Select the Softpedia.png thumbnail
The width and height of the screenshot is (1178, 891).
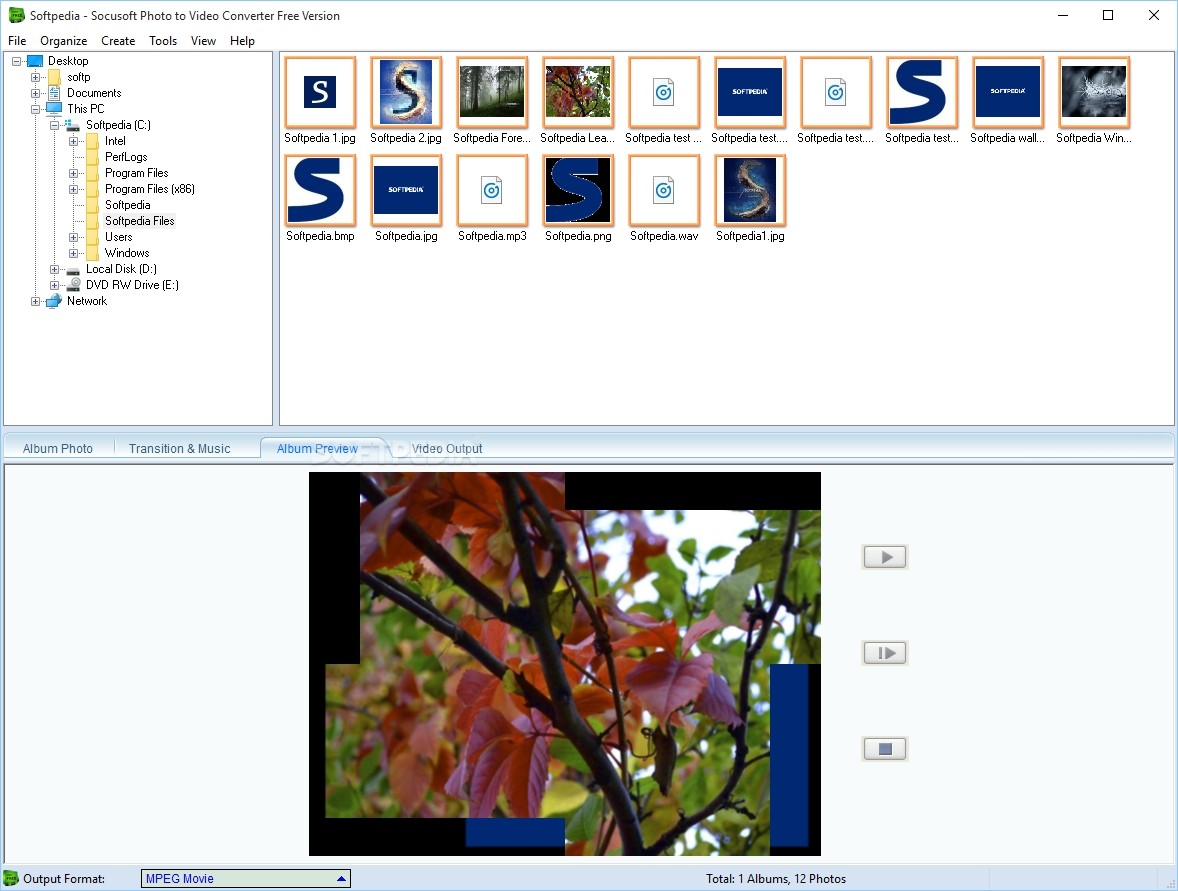tap(578, 190)
